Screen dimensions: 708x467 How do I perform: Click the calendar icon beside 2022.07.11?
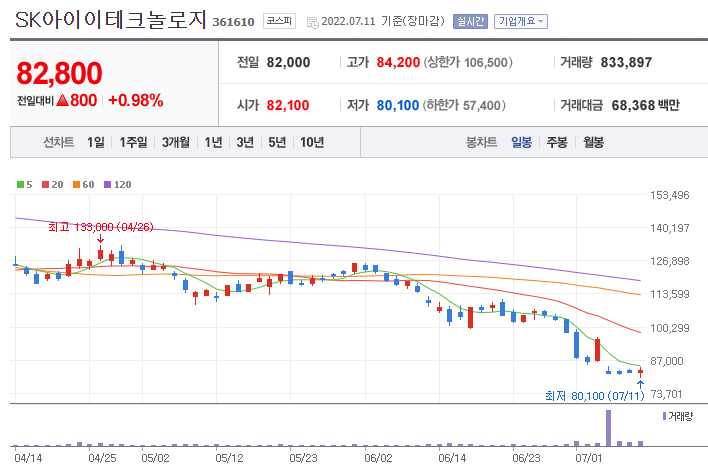pyautogui.click(x=312, y=22)
